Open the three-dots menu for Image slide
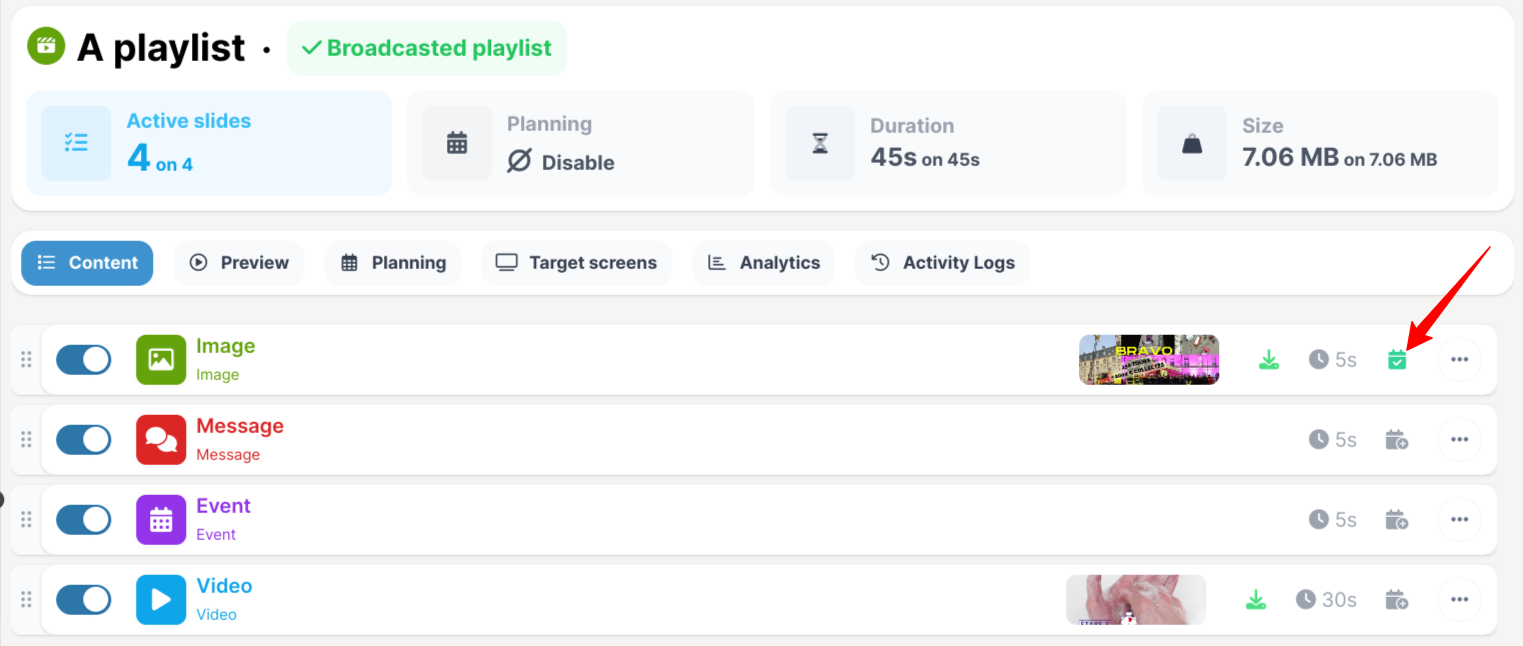This screenshot has width=1523, height=646. coord(1459,360)
